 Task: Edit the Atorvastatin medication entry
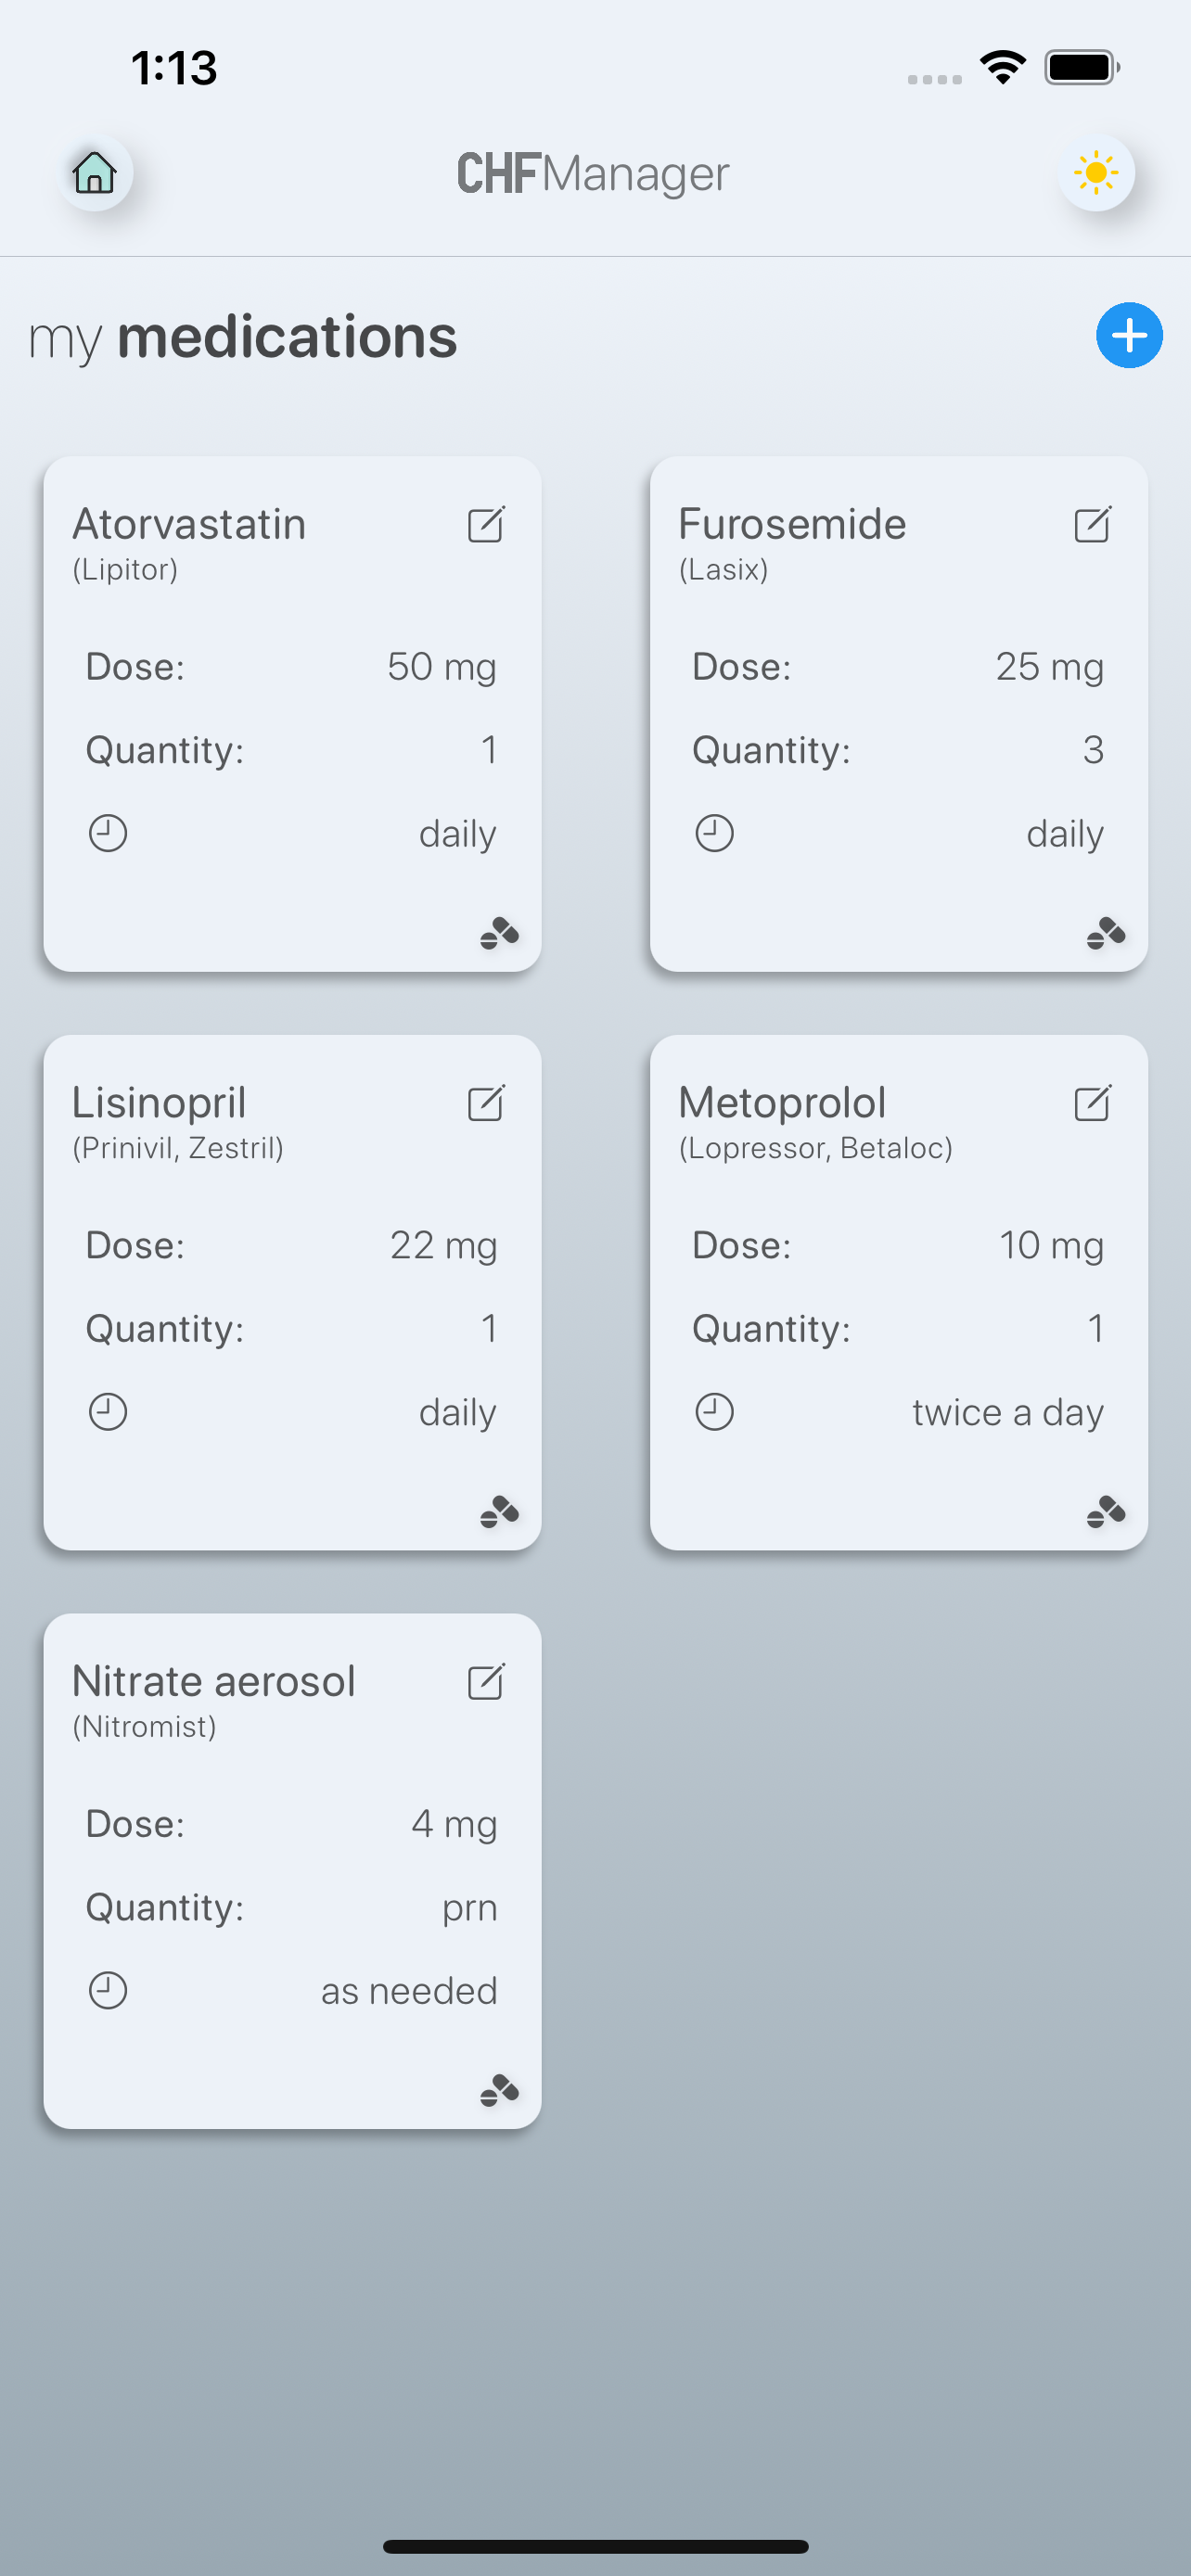point(486,524)
